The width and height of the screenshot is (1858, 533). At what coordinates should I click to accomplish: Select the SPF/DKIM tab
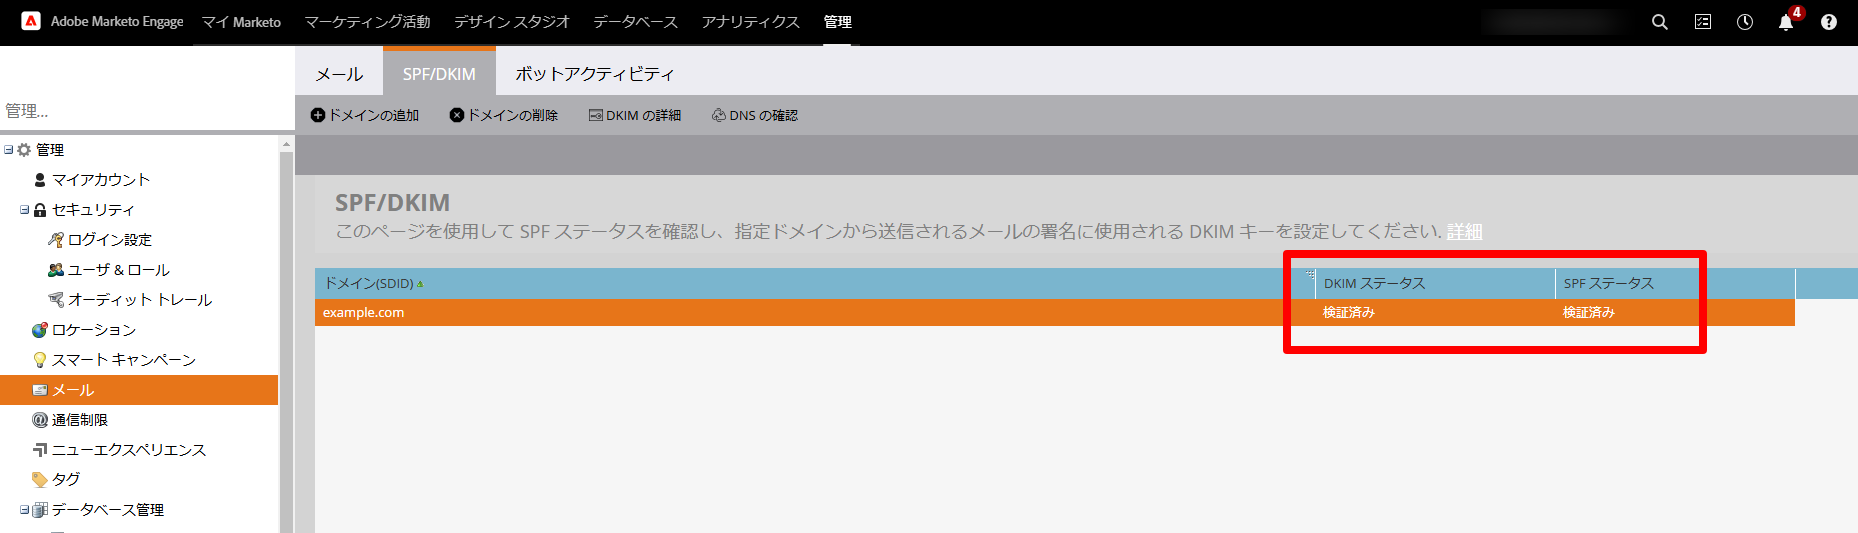pos(439,73)
